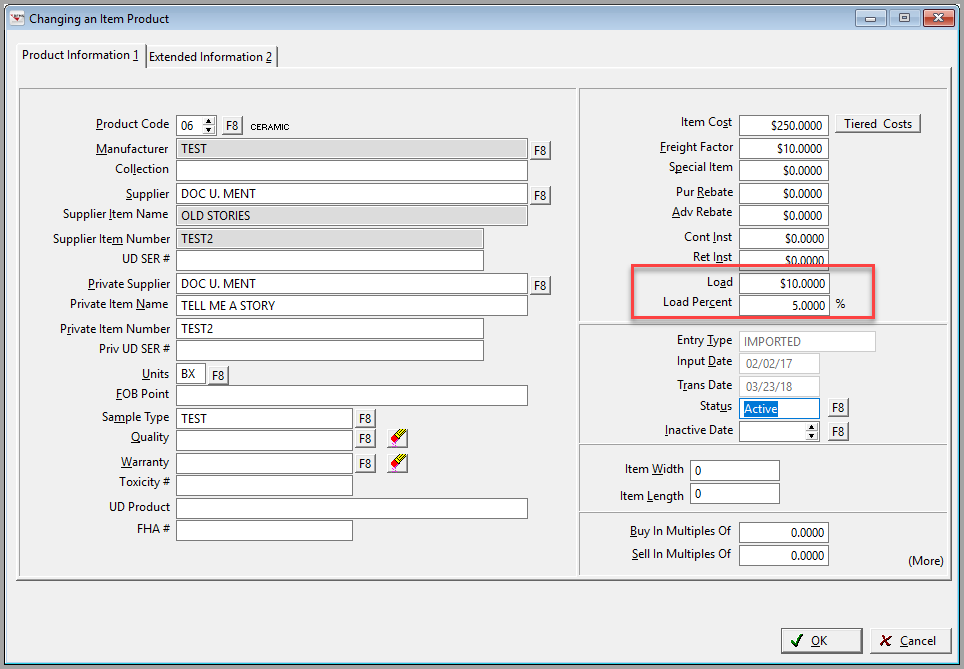Open the Product Code F8 lookup
The image size is (964, 669).
click(x=232, y=124)
